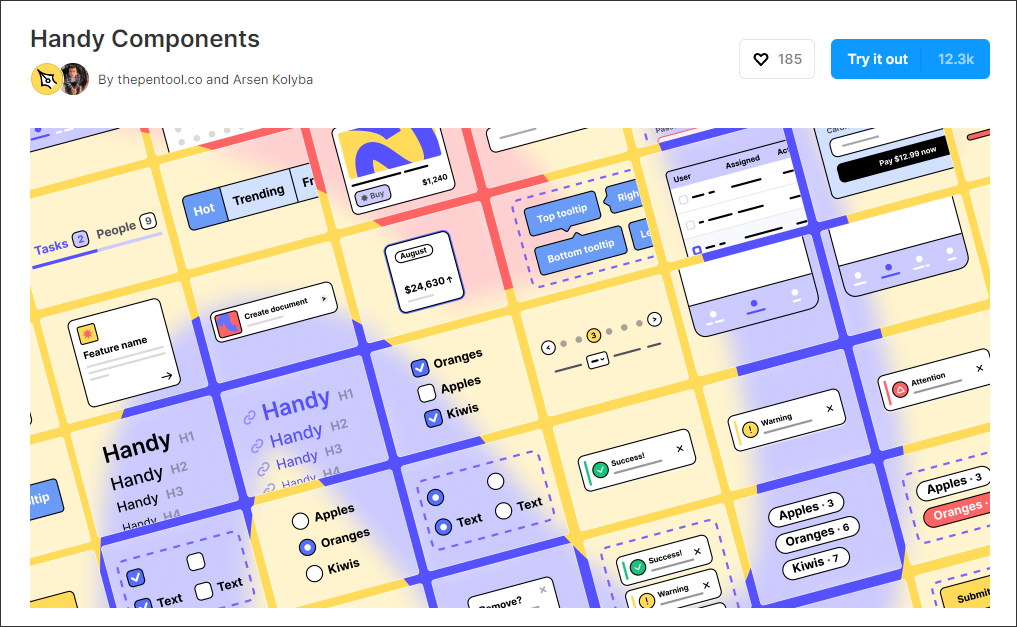1017x627 pixels.
Task: Click the 12.3k usage count
Action: pyautogui.click(x=956, y=59)
